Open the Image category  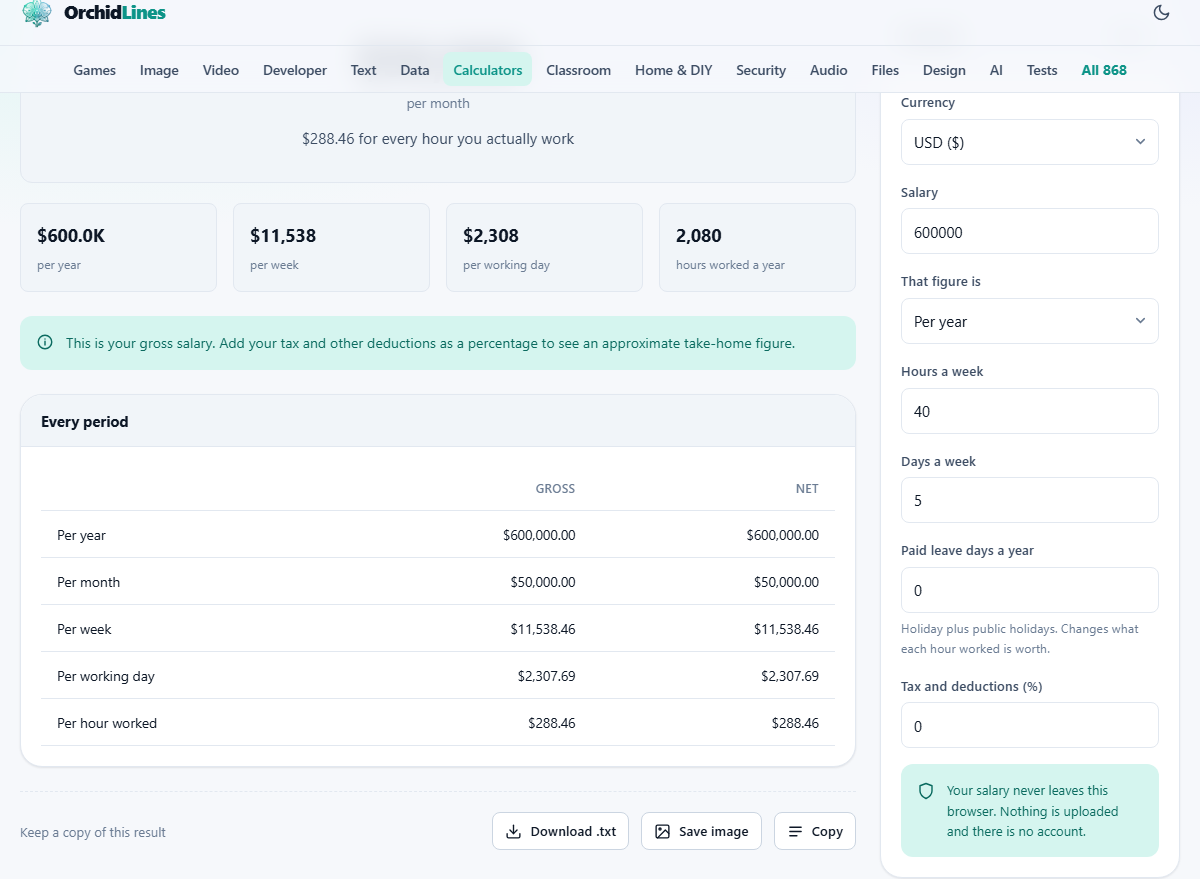[x=159, y=70]
